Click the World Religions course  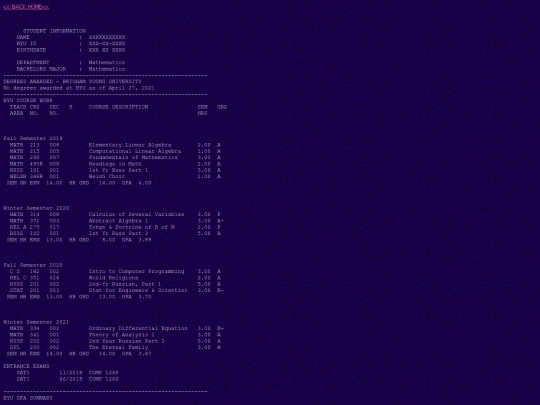click(115, 278)
